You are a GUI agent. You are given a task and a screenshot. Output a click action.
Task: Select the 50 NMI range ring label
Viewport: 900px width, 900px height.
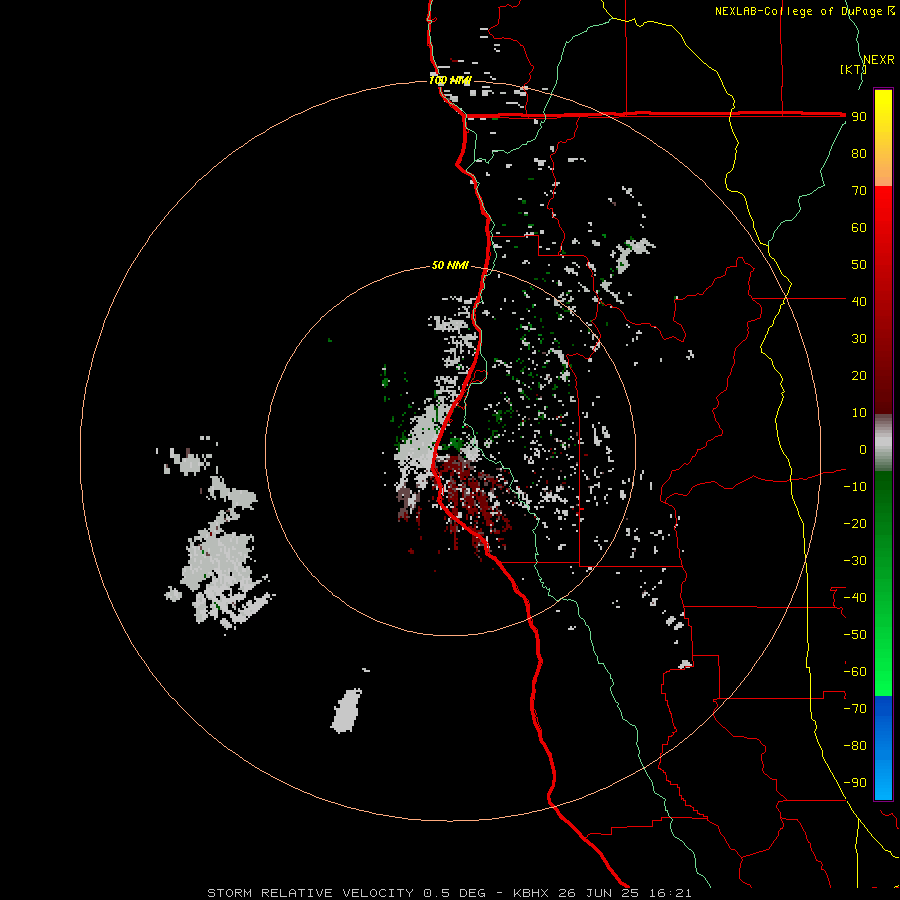coord(450,265)
